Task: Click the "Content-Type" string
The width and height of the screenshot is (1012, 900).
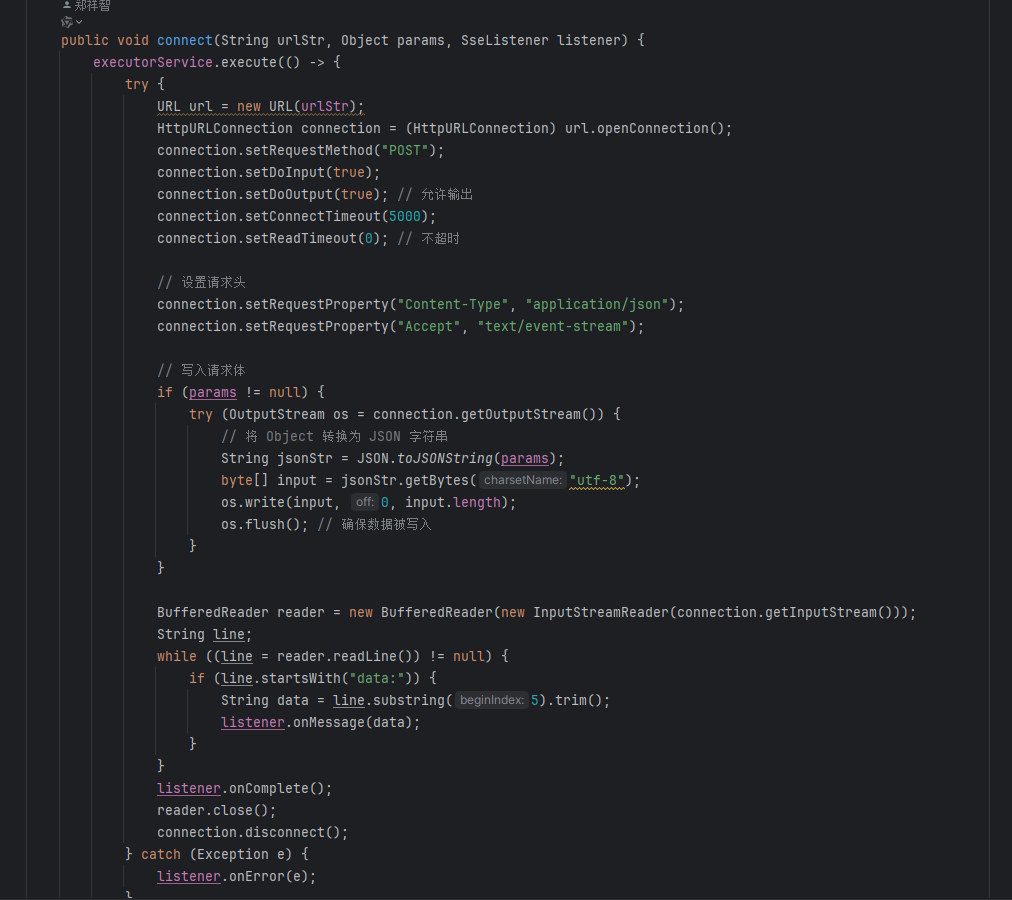Action: point(452,304)
